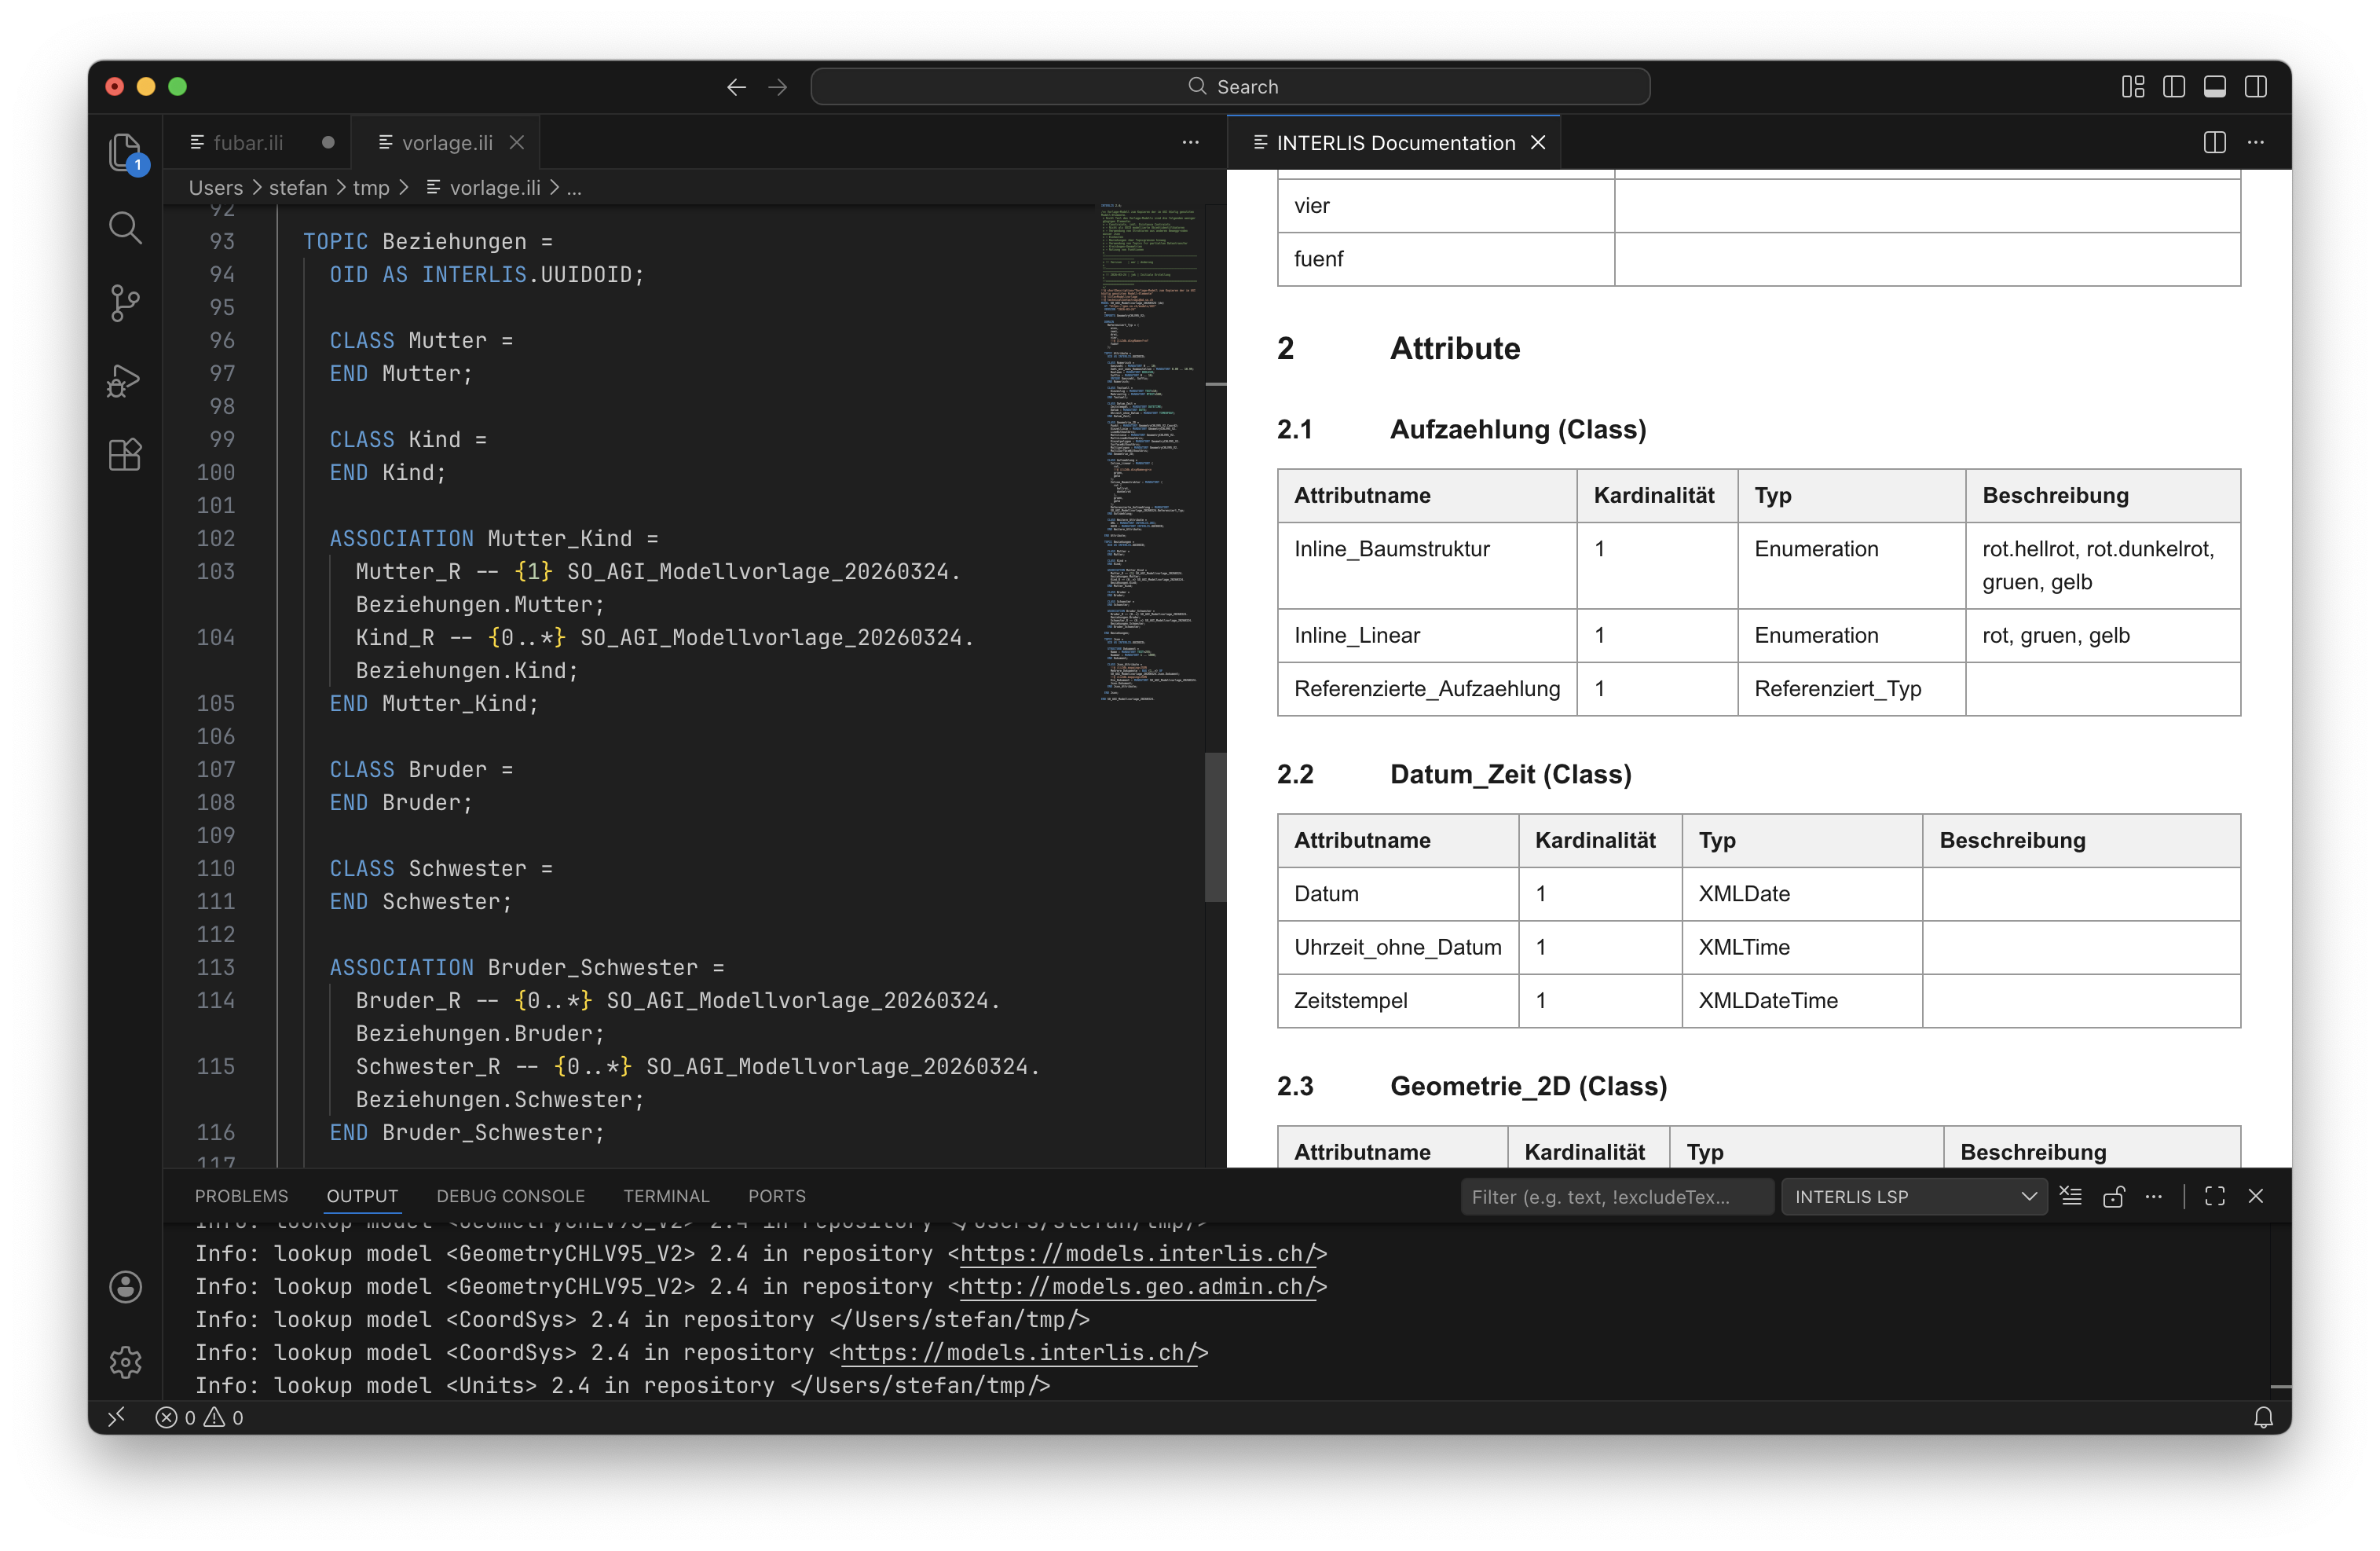Click the editor minimap preview

point(1150,452)
